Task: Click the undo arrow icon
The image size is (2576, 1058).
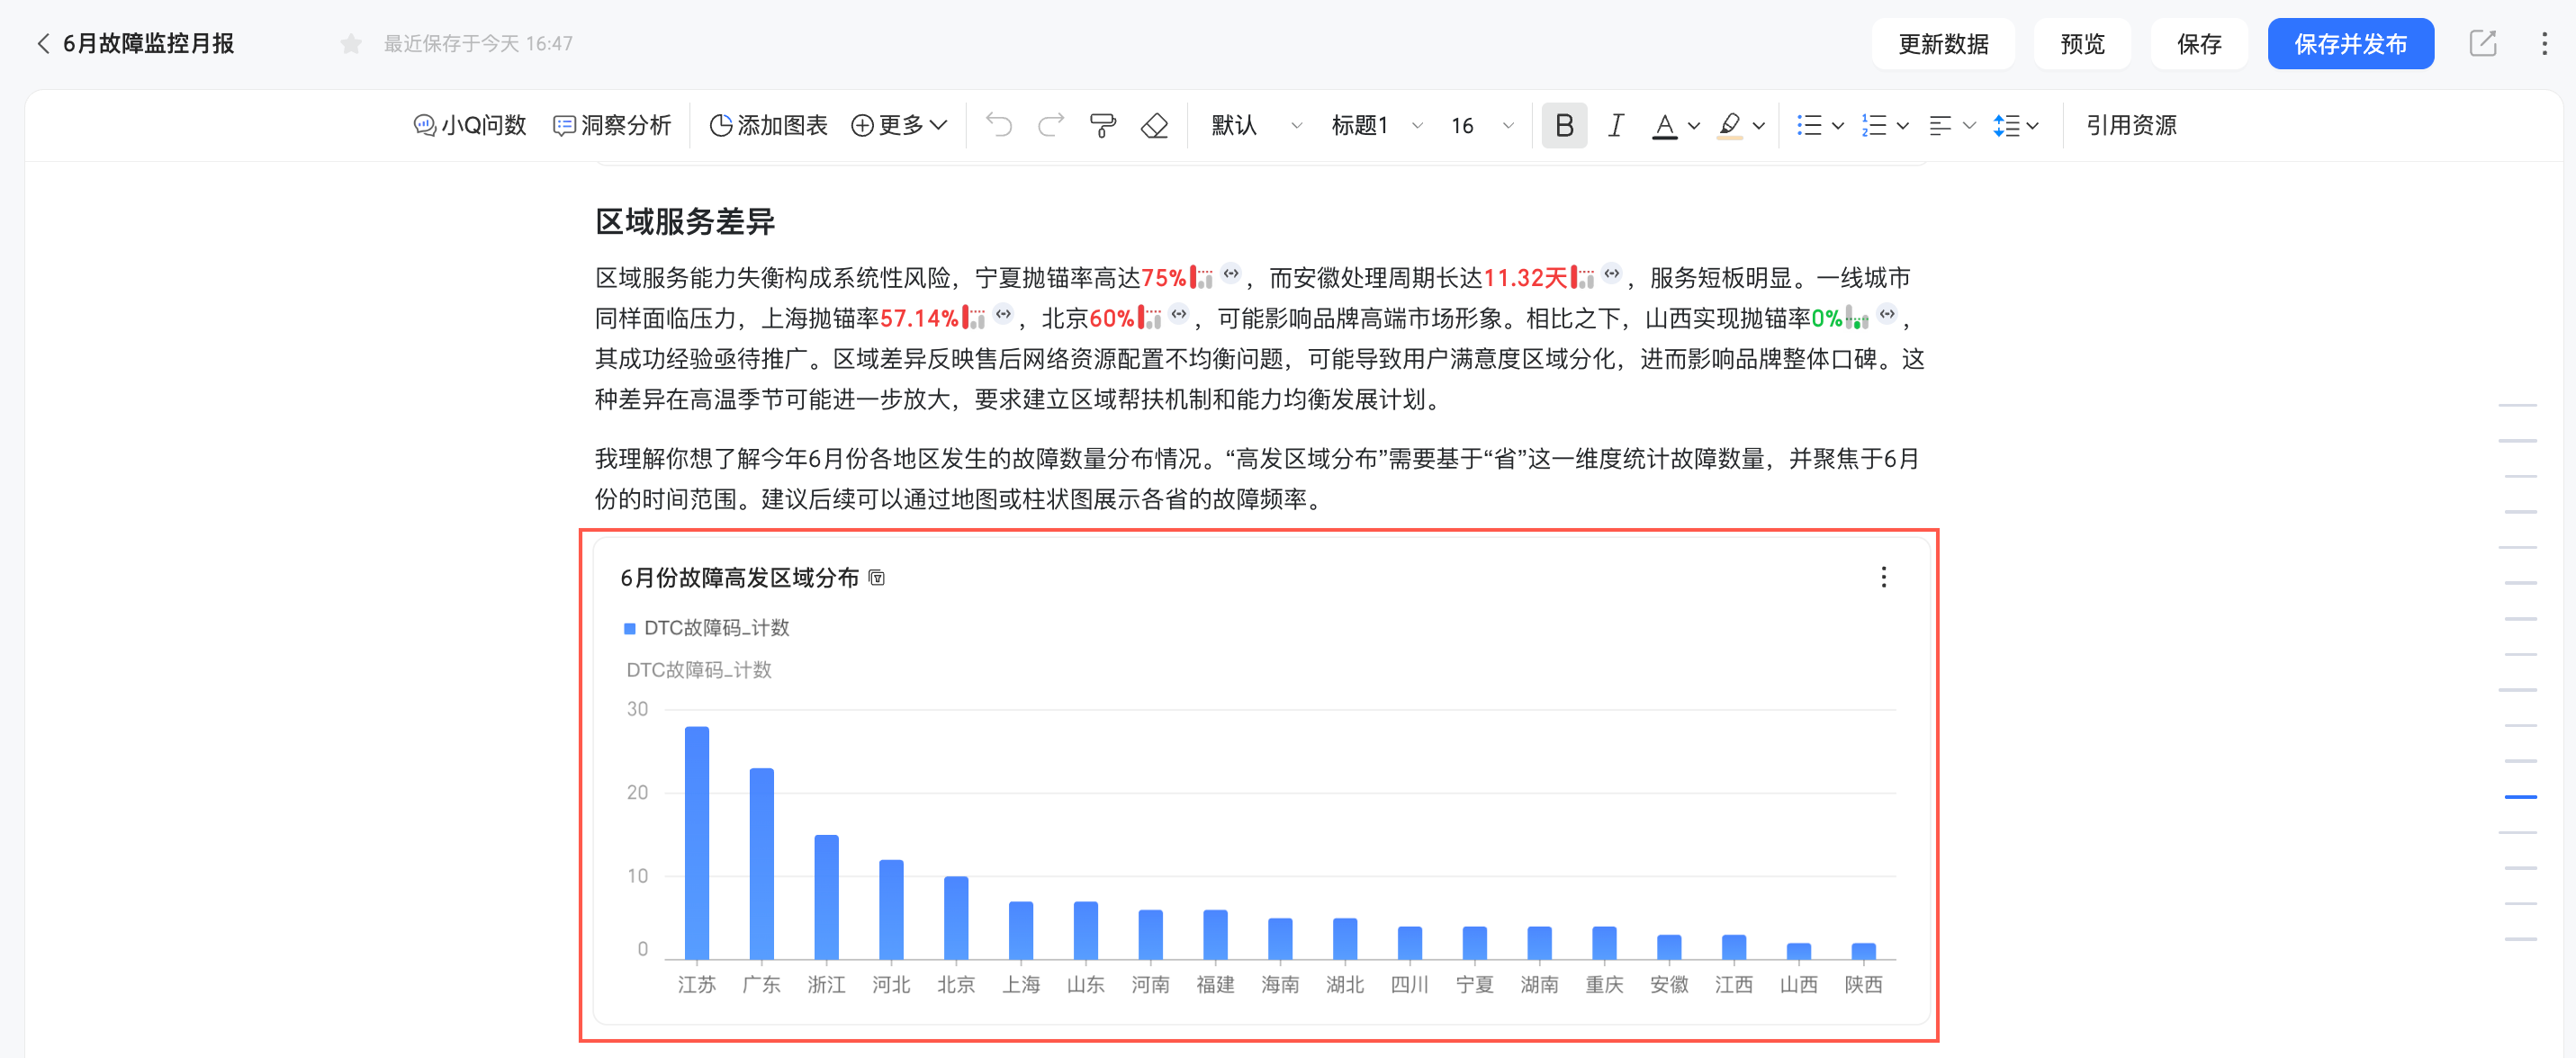Action: [998, 125]
